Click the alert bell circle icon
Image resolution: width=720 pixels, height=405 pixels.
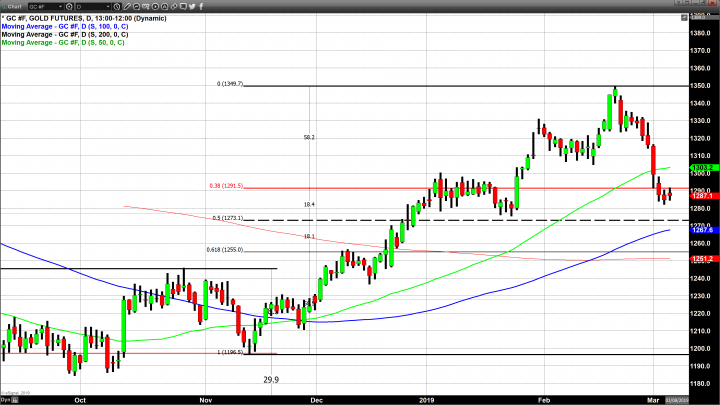[x=164, y=6]
